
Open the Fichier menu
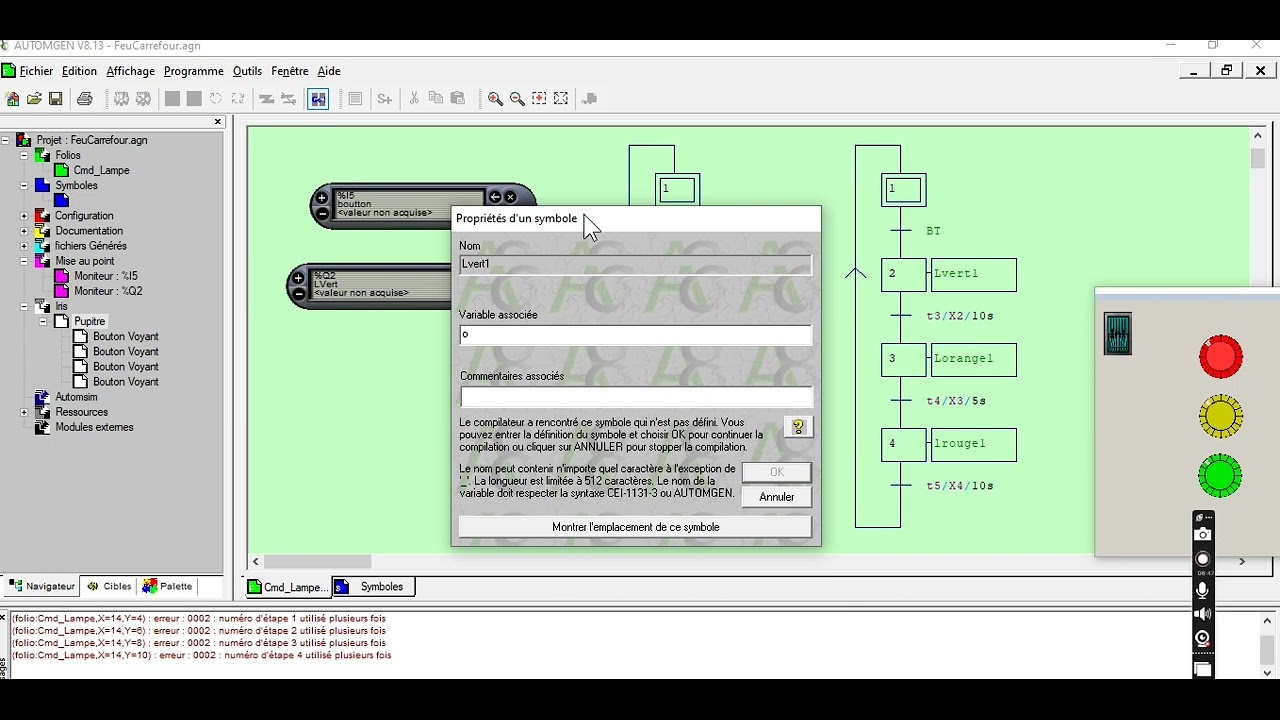[x=36, y=71]
